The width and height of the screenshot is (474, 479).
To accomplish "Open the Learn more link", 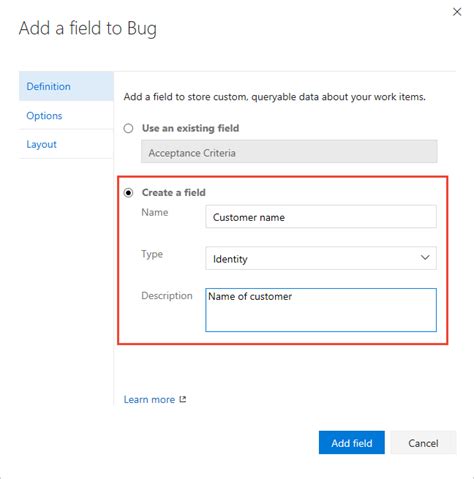I will [x=149, y=399].
